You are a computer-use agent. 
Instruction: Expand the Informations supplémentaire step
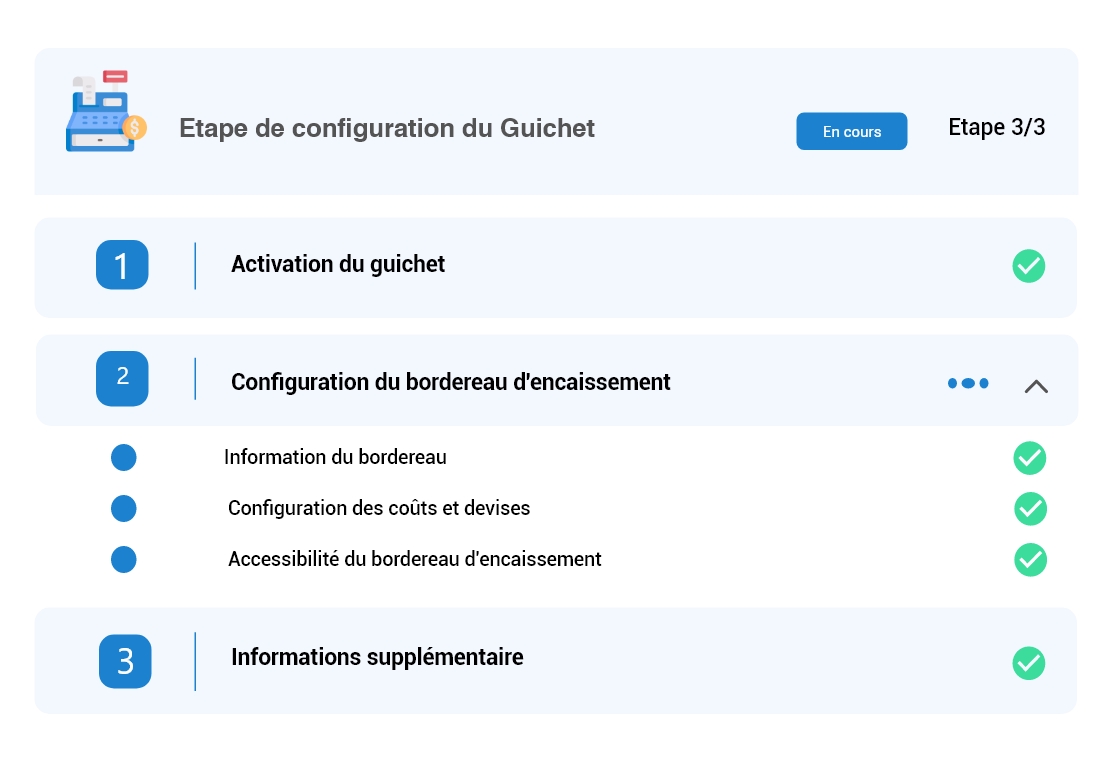[x=377, y=657]
